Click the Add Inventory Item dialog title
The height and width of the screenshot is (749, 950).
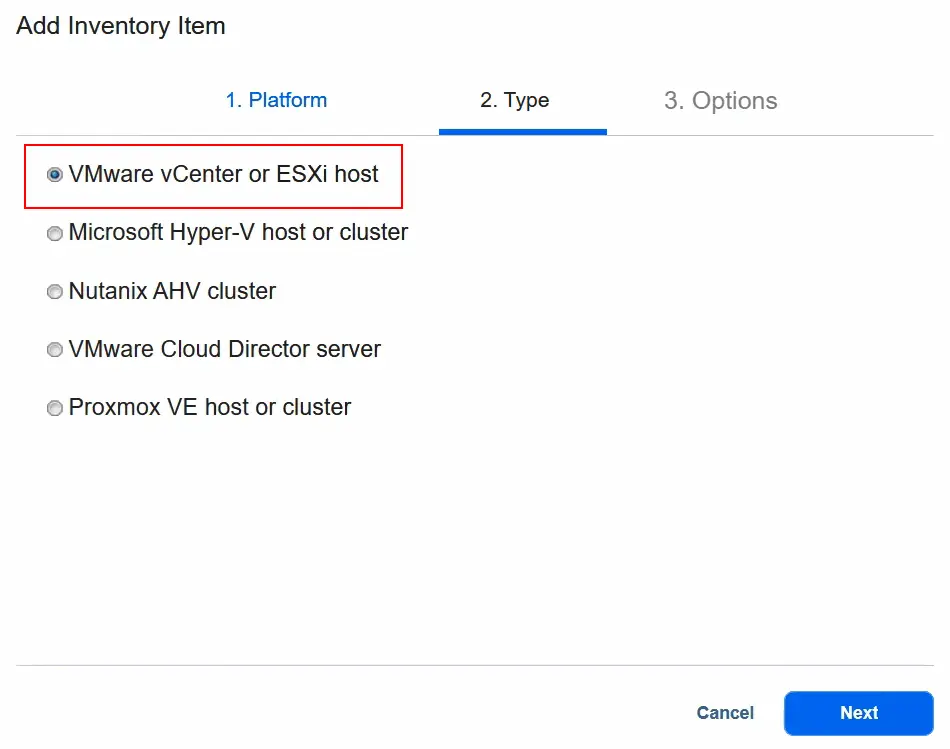pyautogui.click(x=120, y=26)
